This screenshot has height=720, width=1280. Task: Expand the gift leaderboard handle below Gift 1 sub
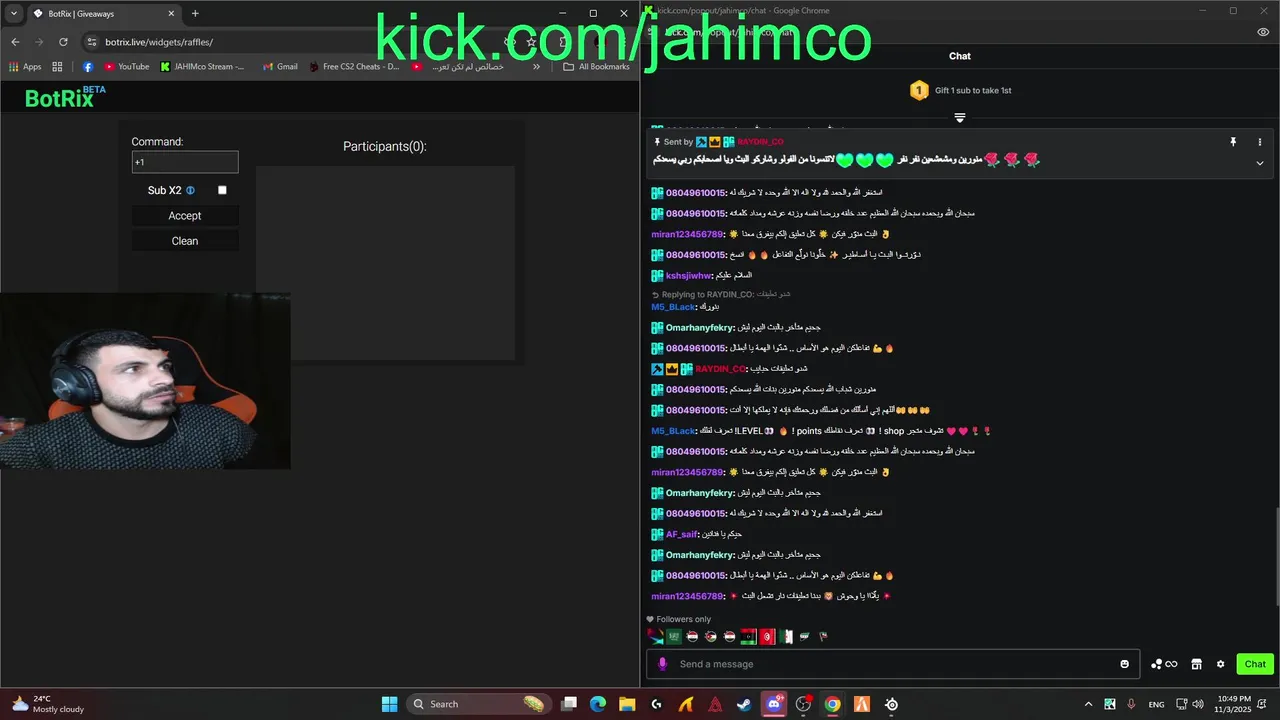click(x=960, y=118)
